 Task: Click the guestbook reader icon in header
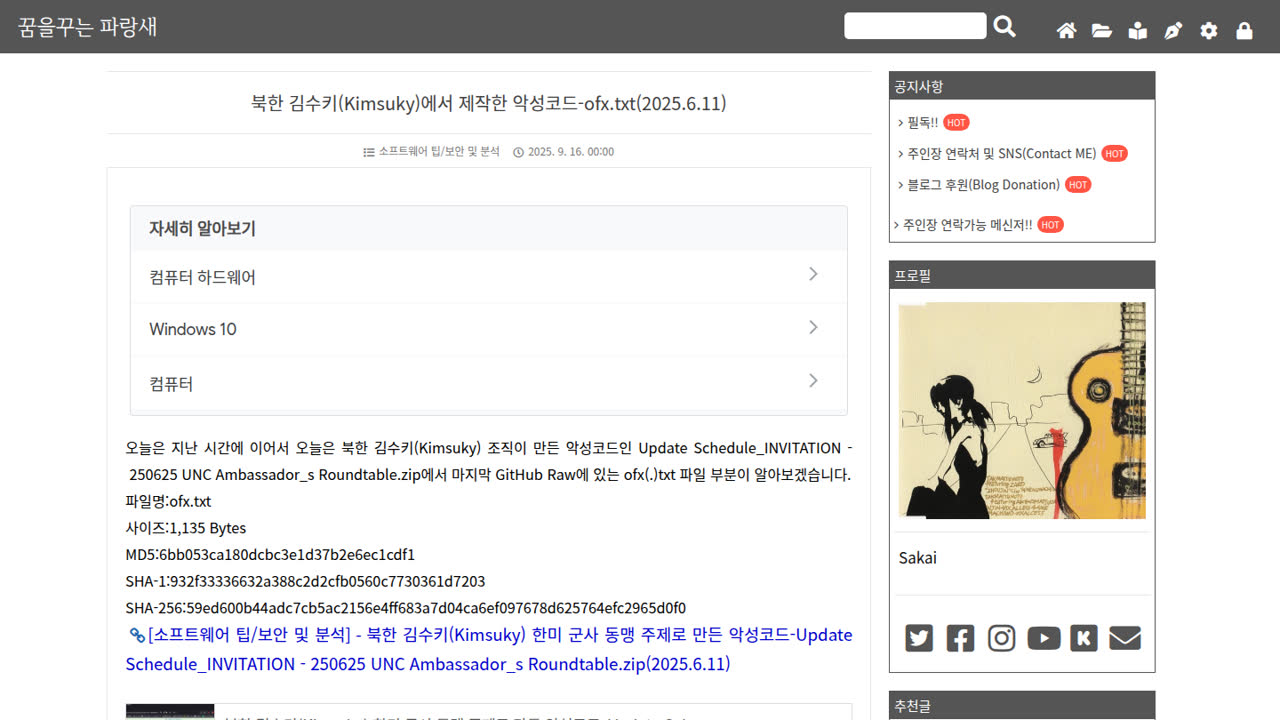(x=1138, y=31)
